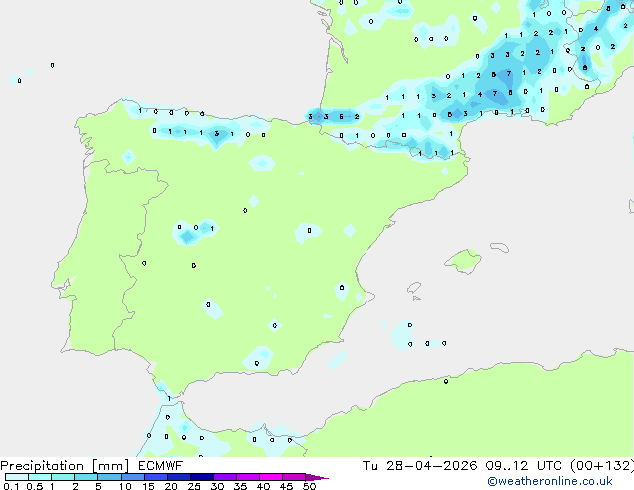Click the '35' legend scale label
Viewport: 634px width, 490px height.
click(x=240, y=486)
